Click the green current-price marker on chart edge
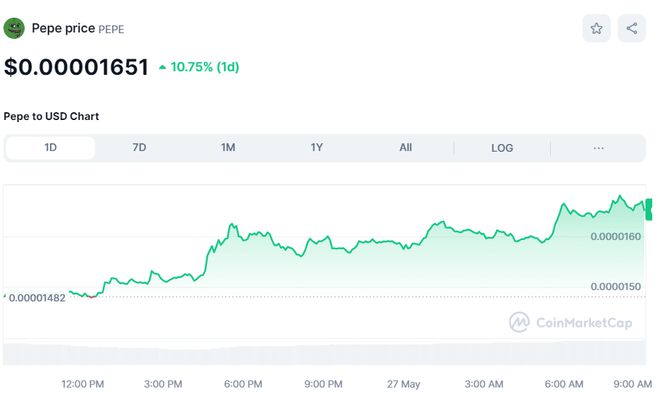This screenshot has width=660, height=396. coord(649,210)
